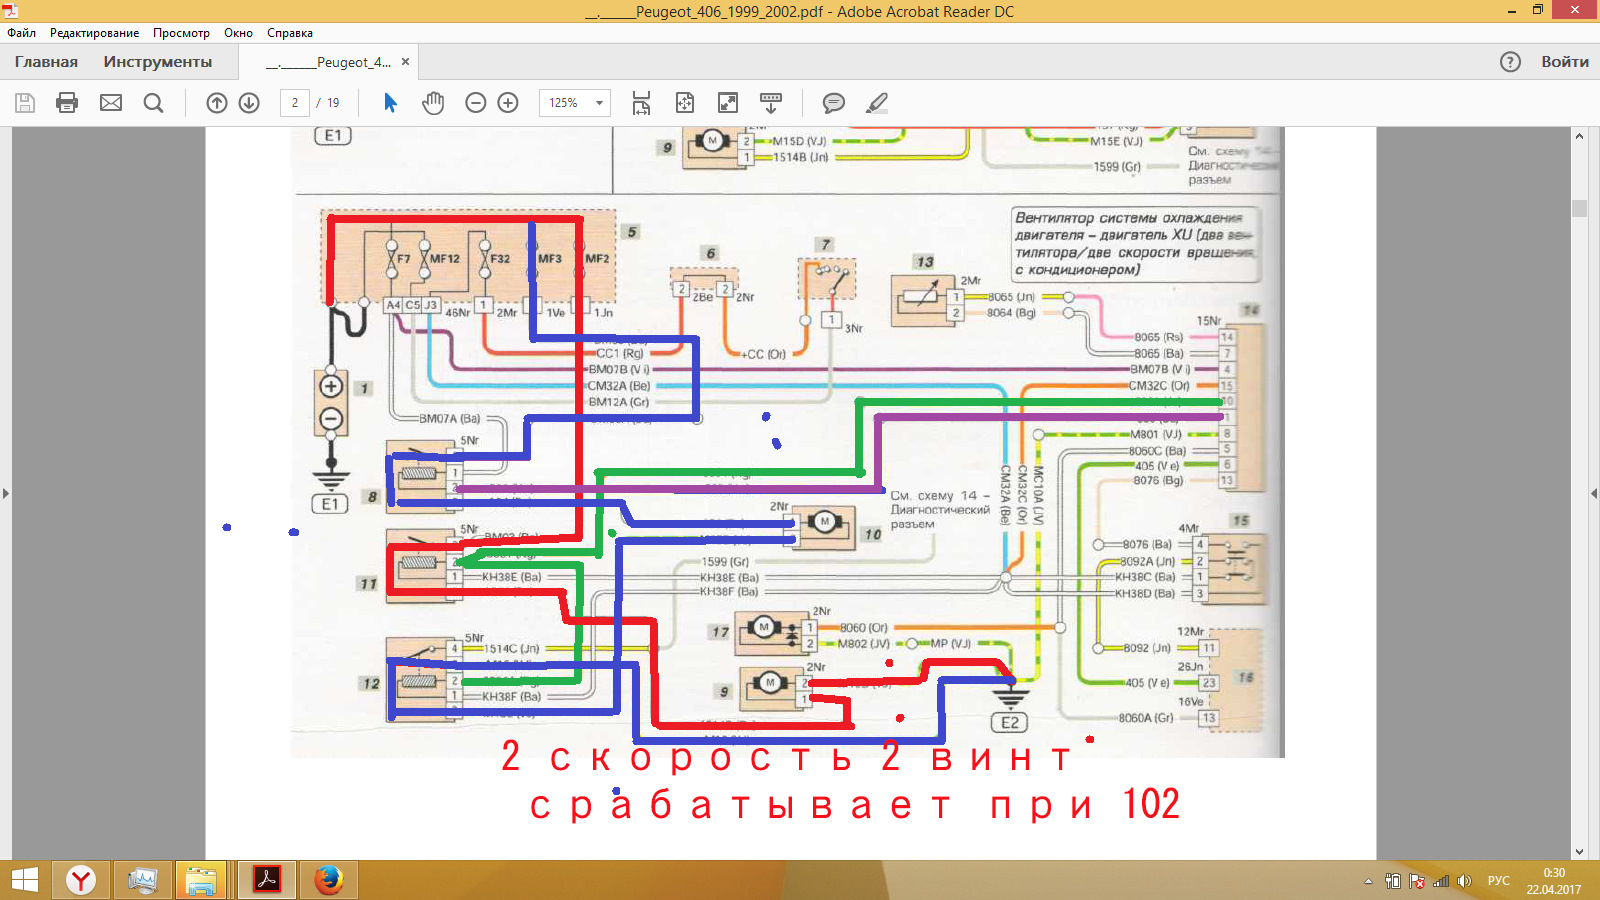
Task: Click the read mode toolbar icon
Action: 771,103
